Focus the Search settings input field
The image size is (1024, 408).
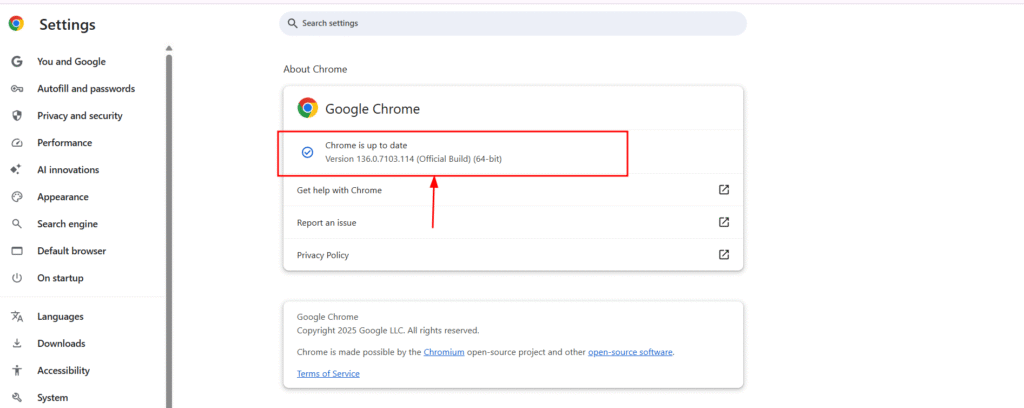pyautogui.click(x=513, y=24)
